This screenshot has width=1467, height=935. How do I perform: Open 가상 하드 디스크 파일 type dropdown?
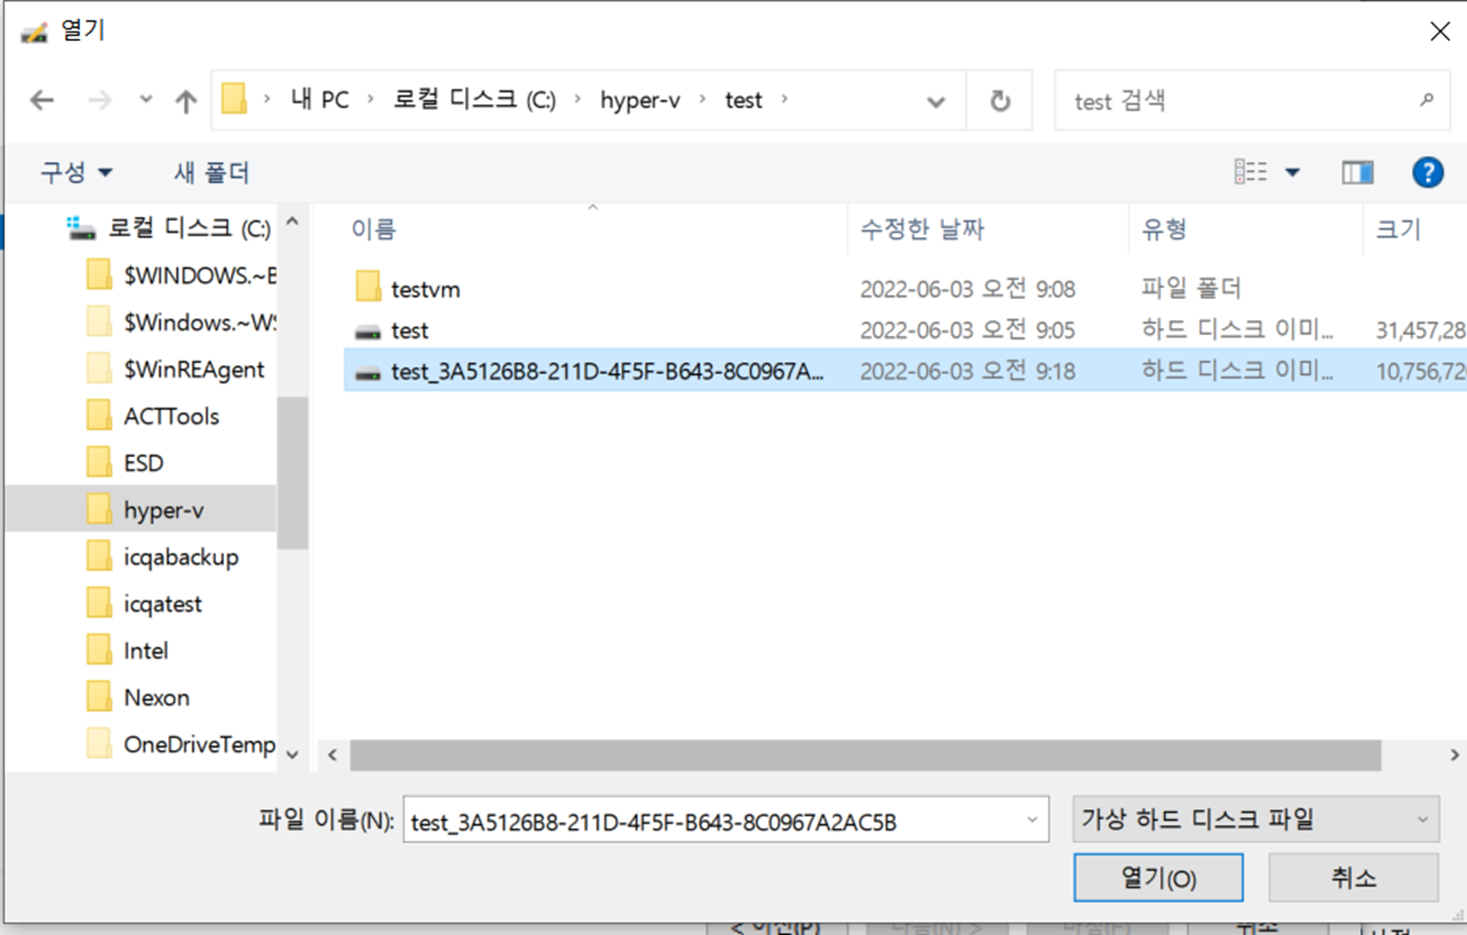1255,820
